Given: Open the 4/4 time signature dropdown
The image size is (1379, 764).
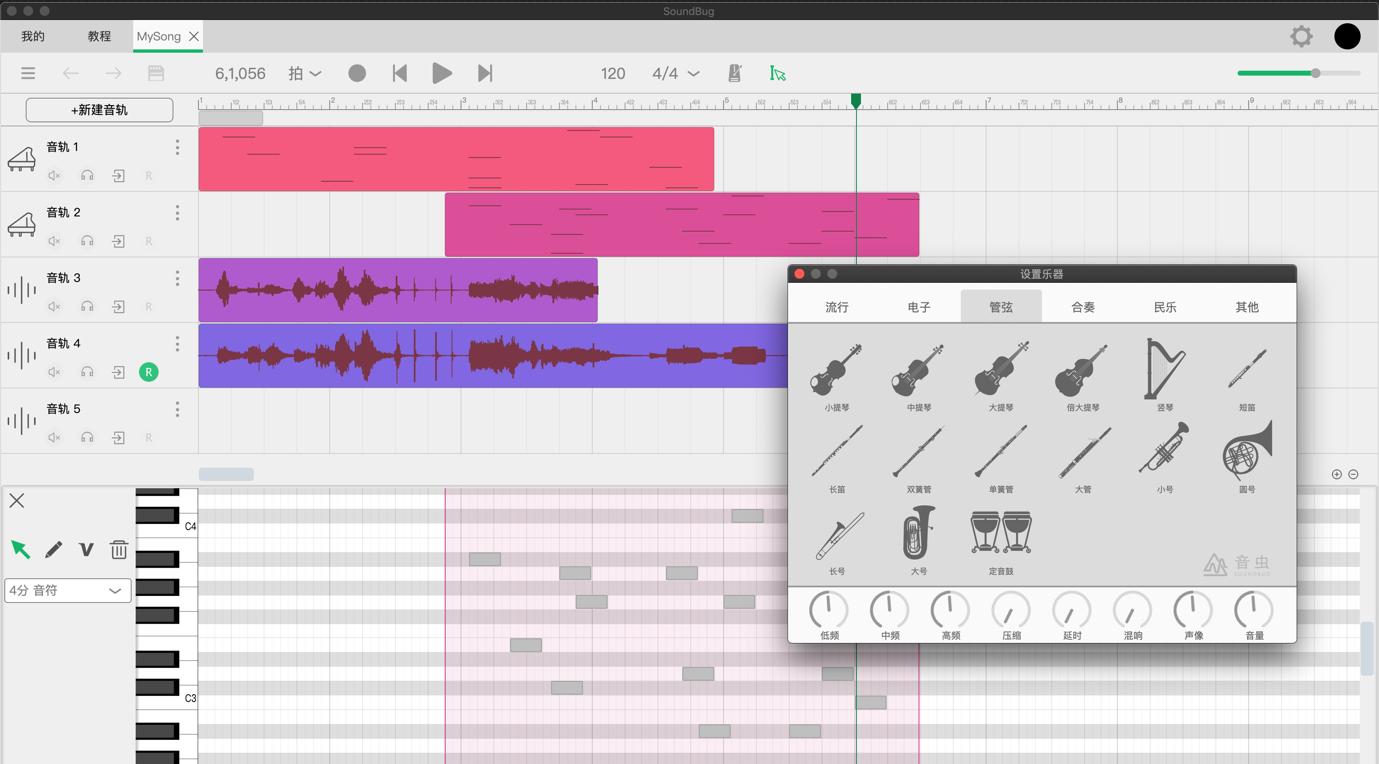Looking at the screenshot, I should pos(675,73).
